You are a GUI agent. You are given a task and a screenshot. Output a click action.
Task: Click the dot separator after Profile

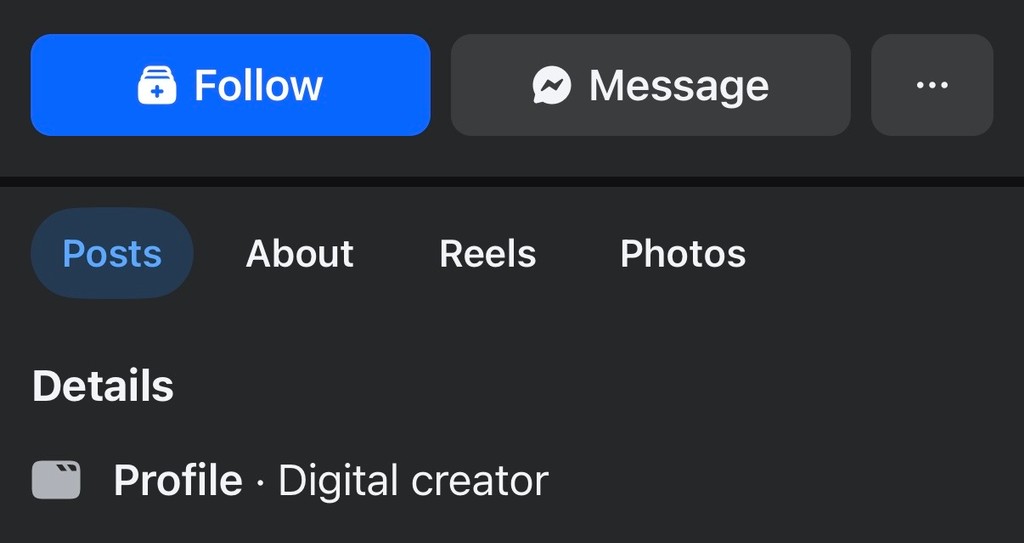pyautogui.click(x=260, y=482)
